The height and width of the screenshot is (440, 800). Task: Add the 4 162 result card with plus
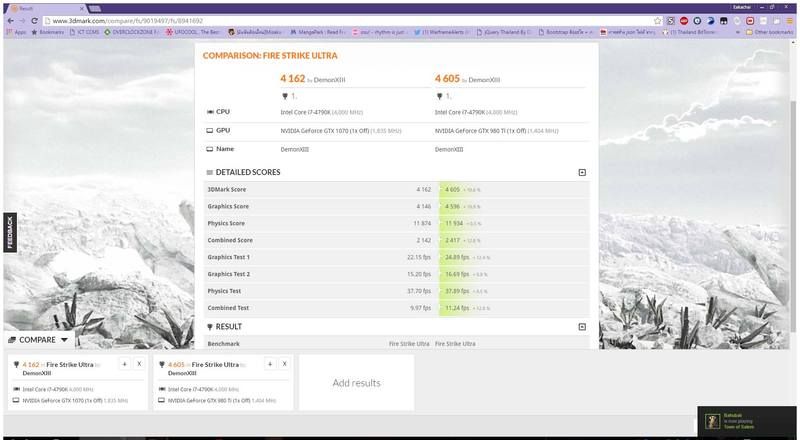(124, 364)
